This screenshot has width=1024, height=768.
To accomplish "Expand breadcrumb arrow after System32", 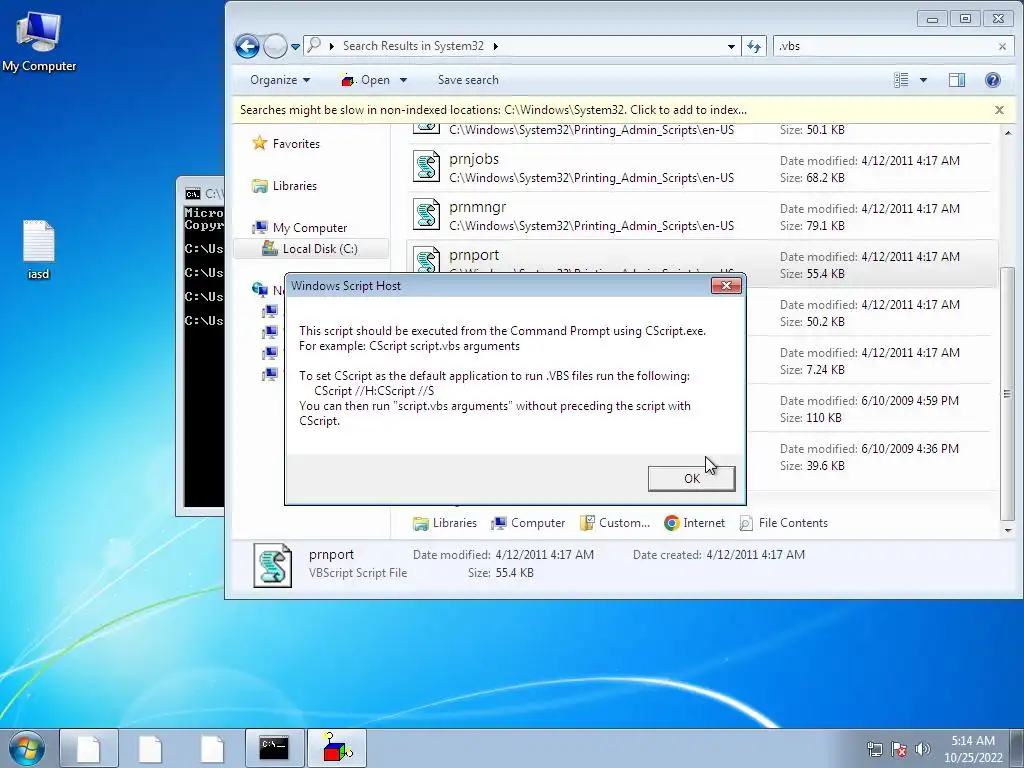I will (496, 46).
